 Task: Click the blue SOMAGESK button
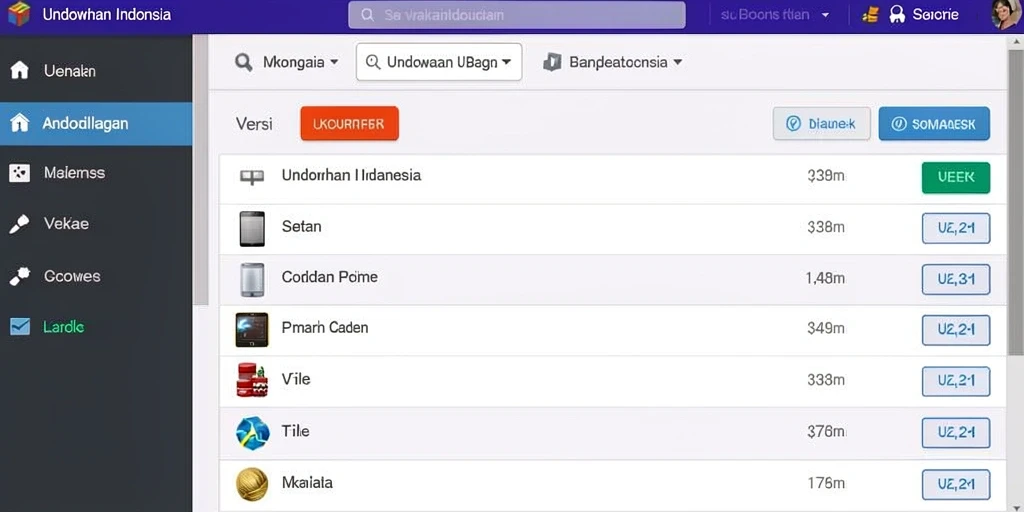934,123
